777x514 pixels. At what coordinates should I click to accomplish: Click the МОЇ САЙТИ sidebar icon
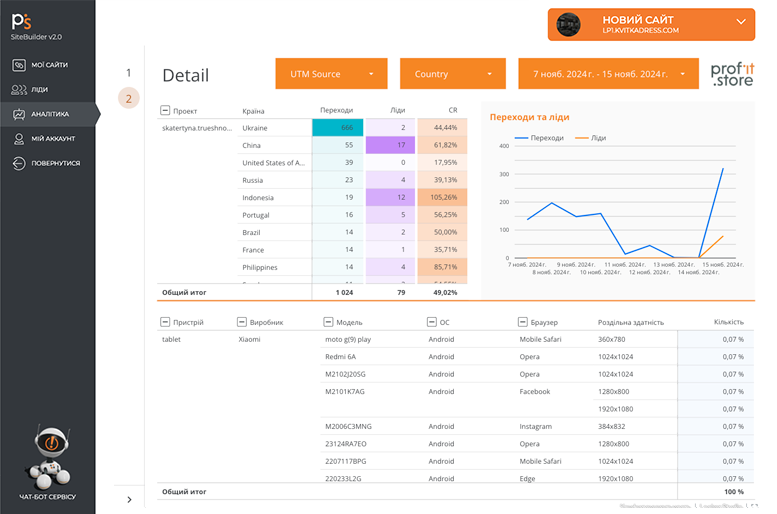pyautogui.click(x=19, y=65)
